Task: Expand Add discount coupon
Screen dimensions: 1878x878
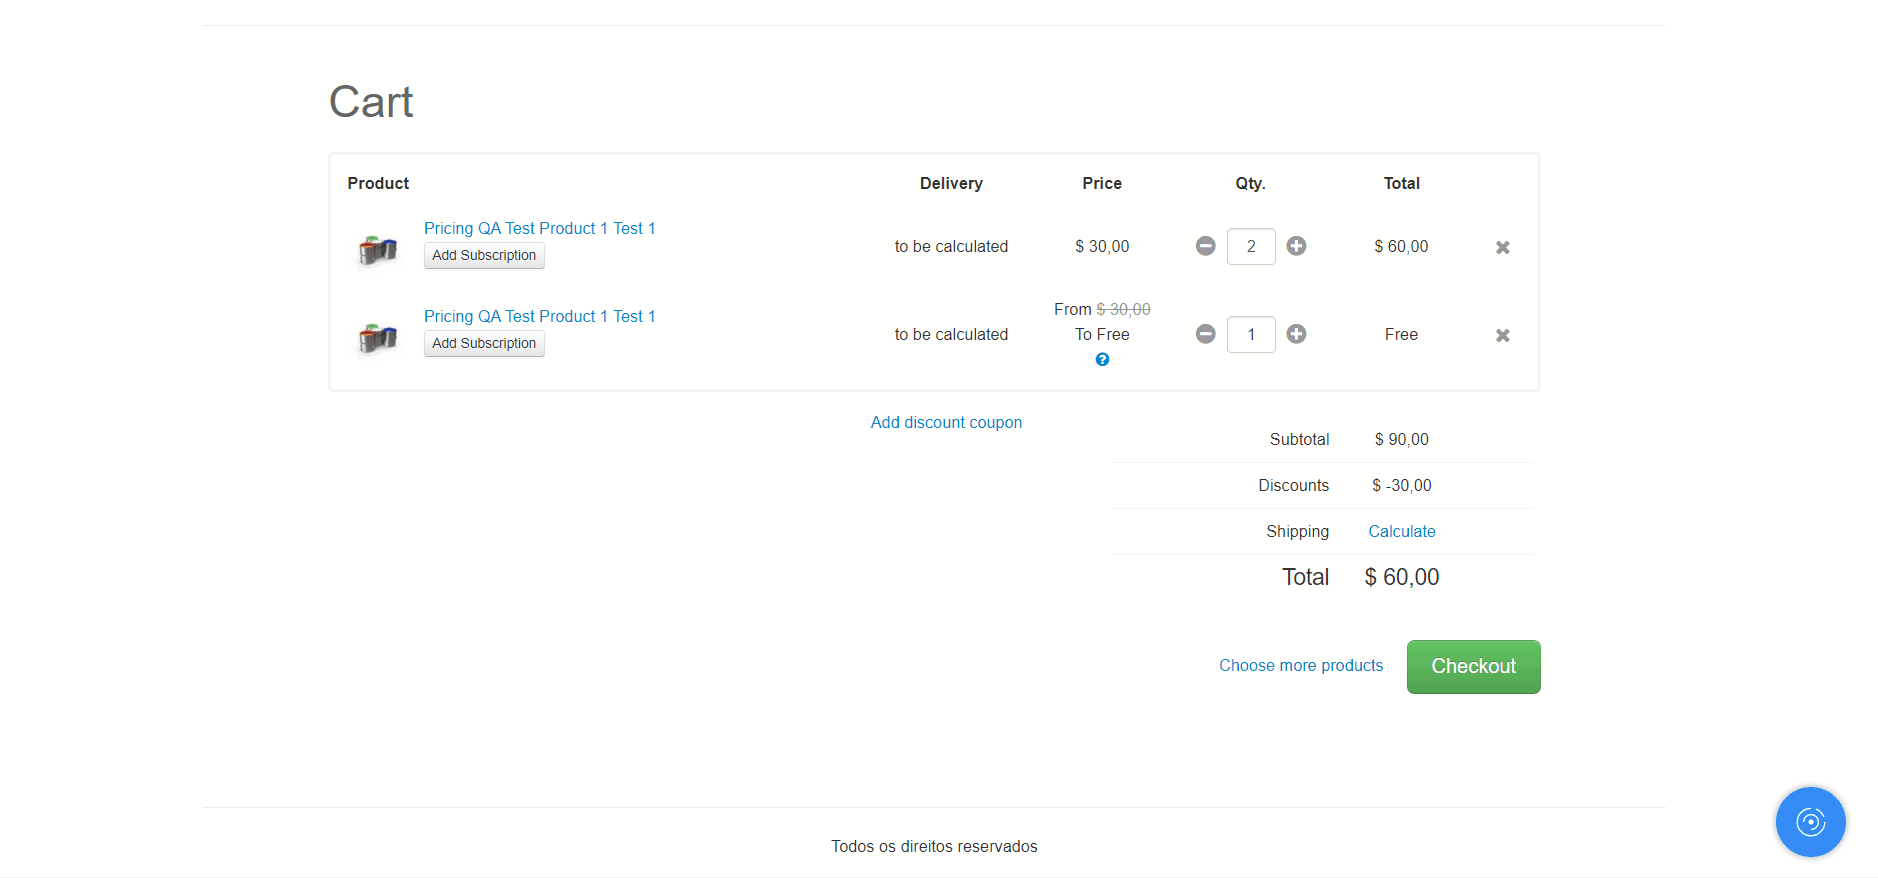Action: [x=946, y=422]
